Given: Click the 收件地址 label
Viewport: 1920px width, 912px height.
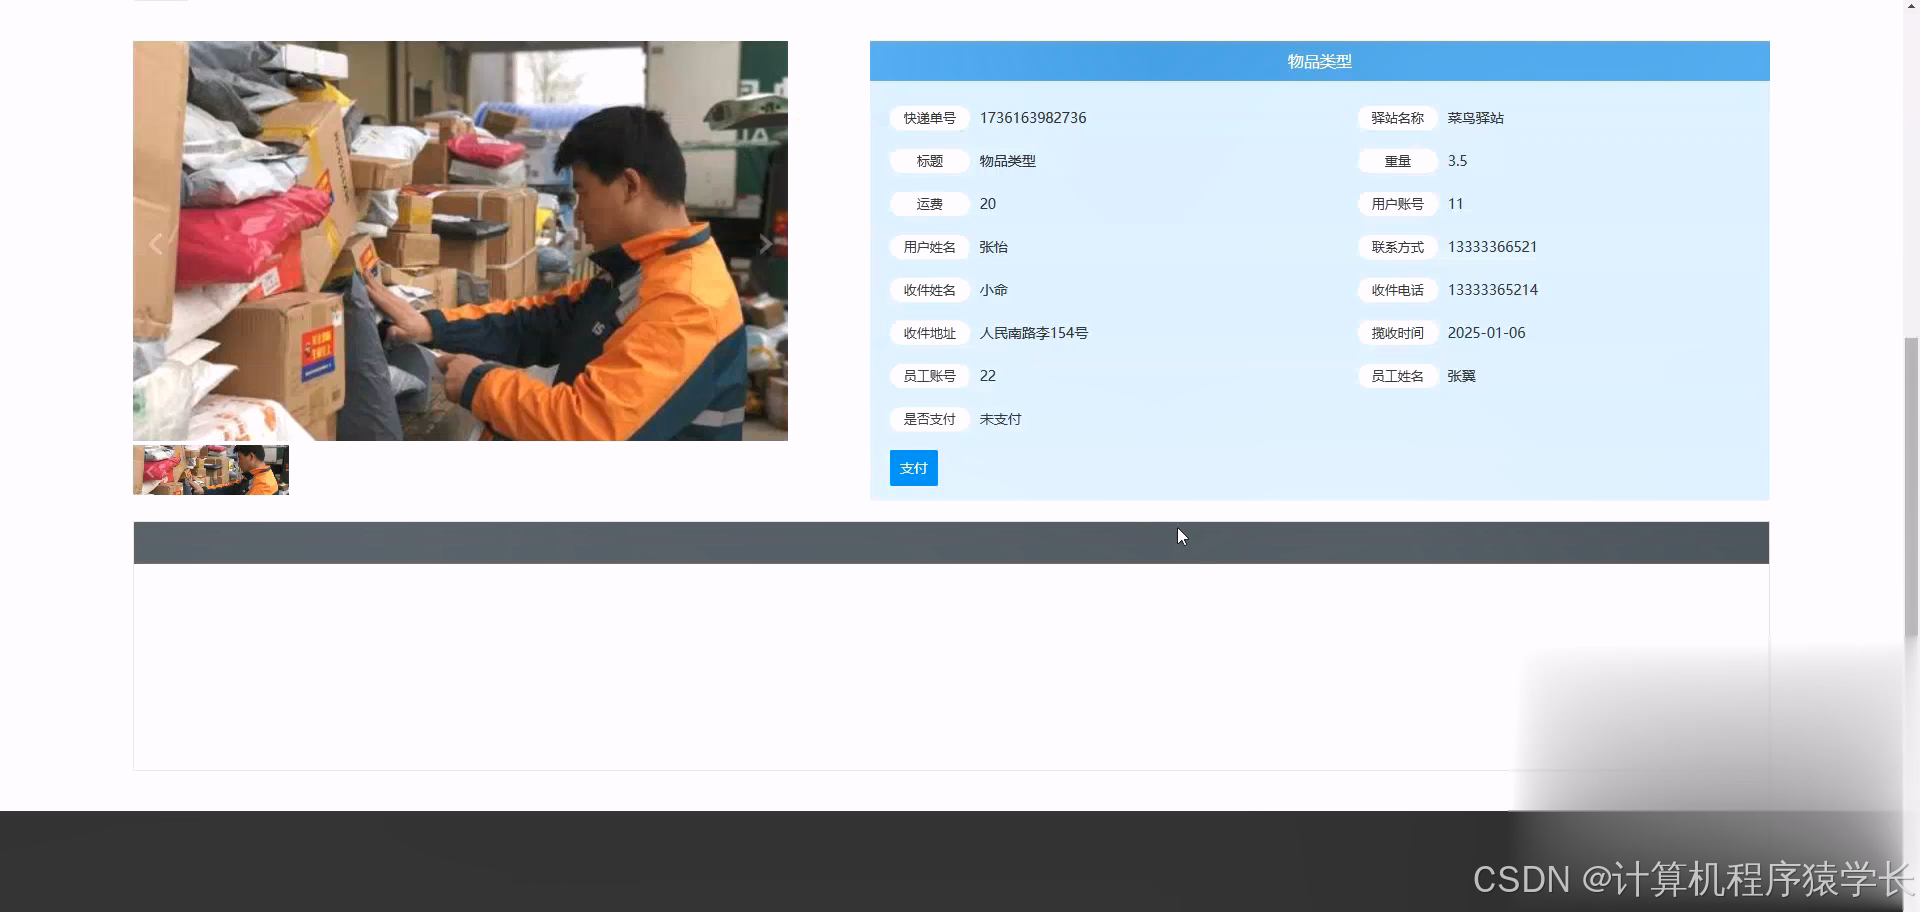Looking at the screenshot, I should (929, 333).
